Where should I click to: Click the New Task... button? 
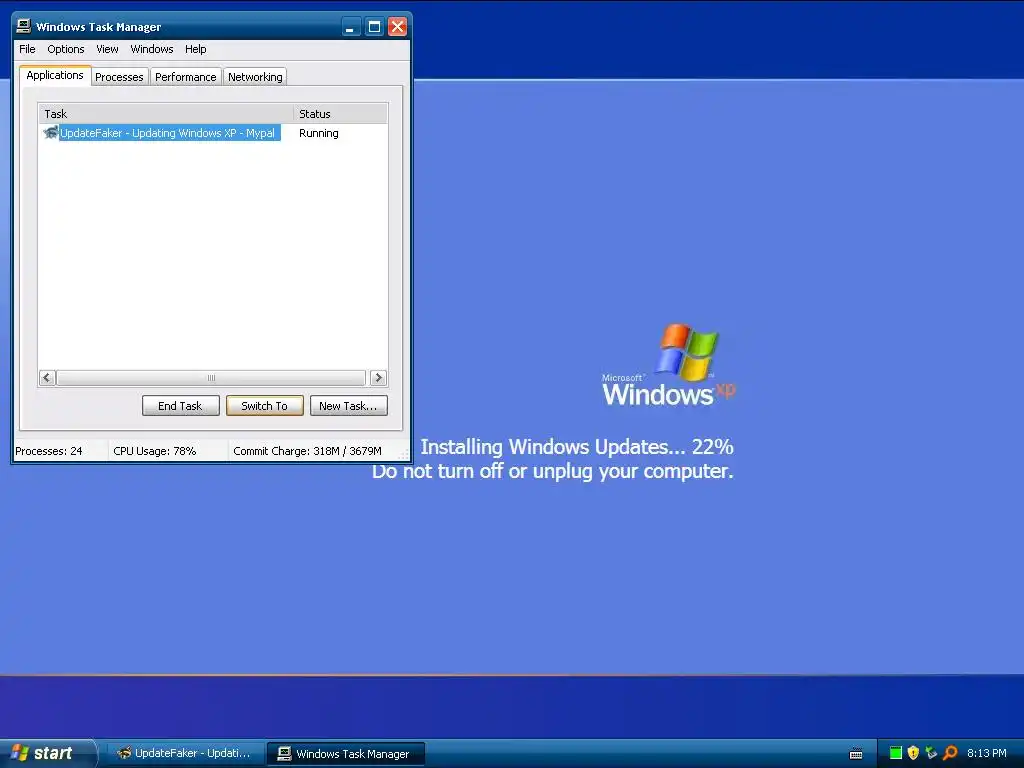(348, 406)
